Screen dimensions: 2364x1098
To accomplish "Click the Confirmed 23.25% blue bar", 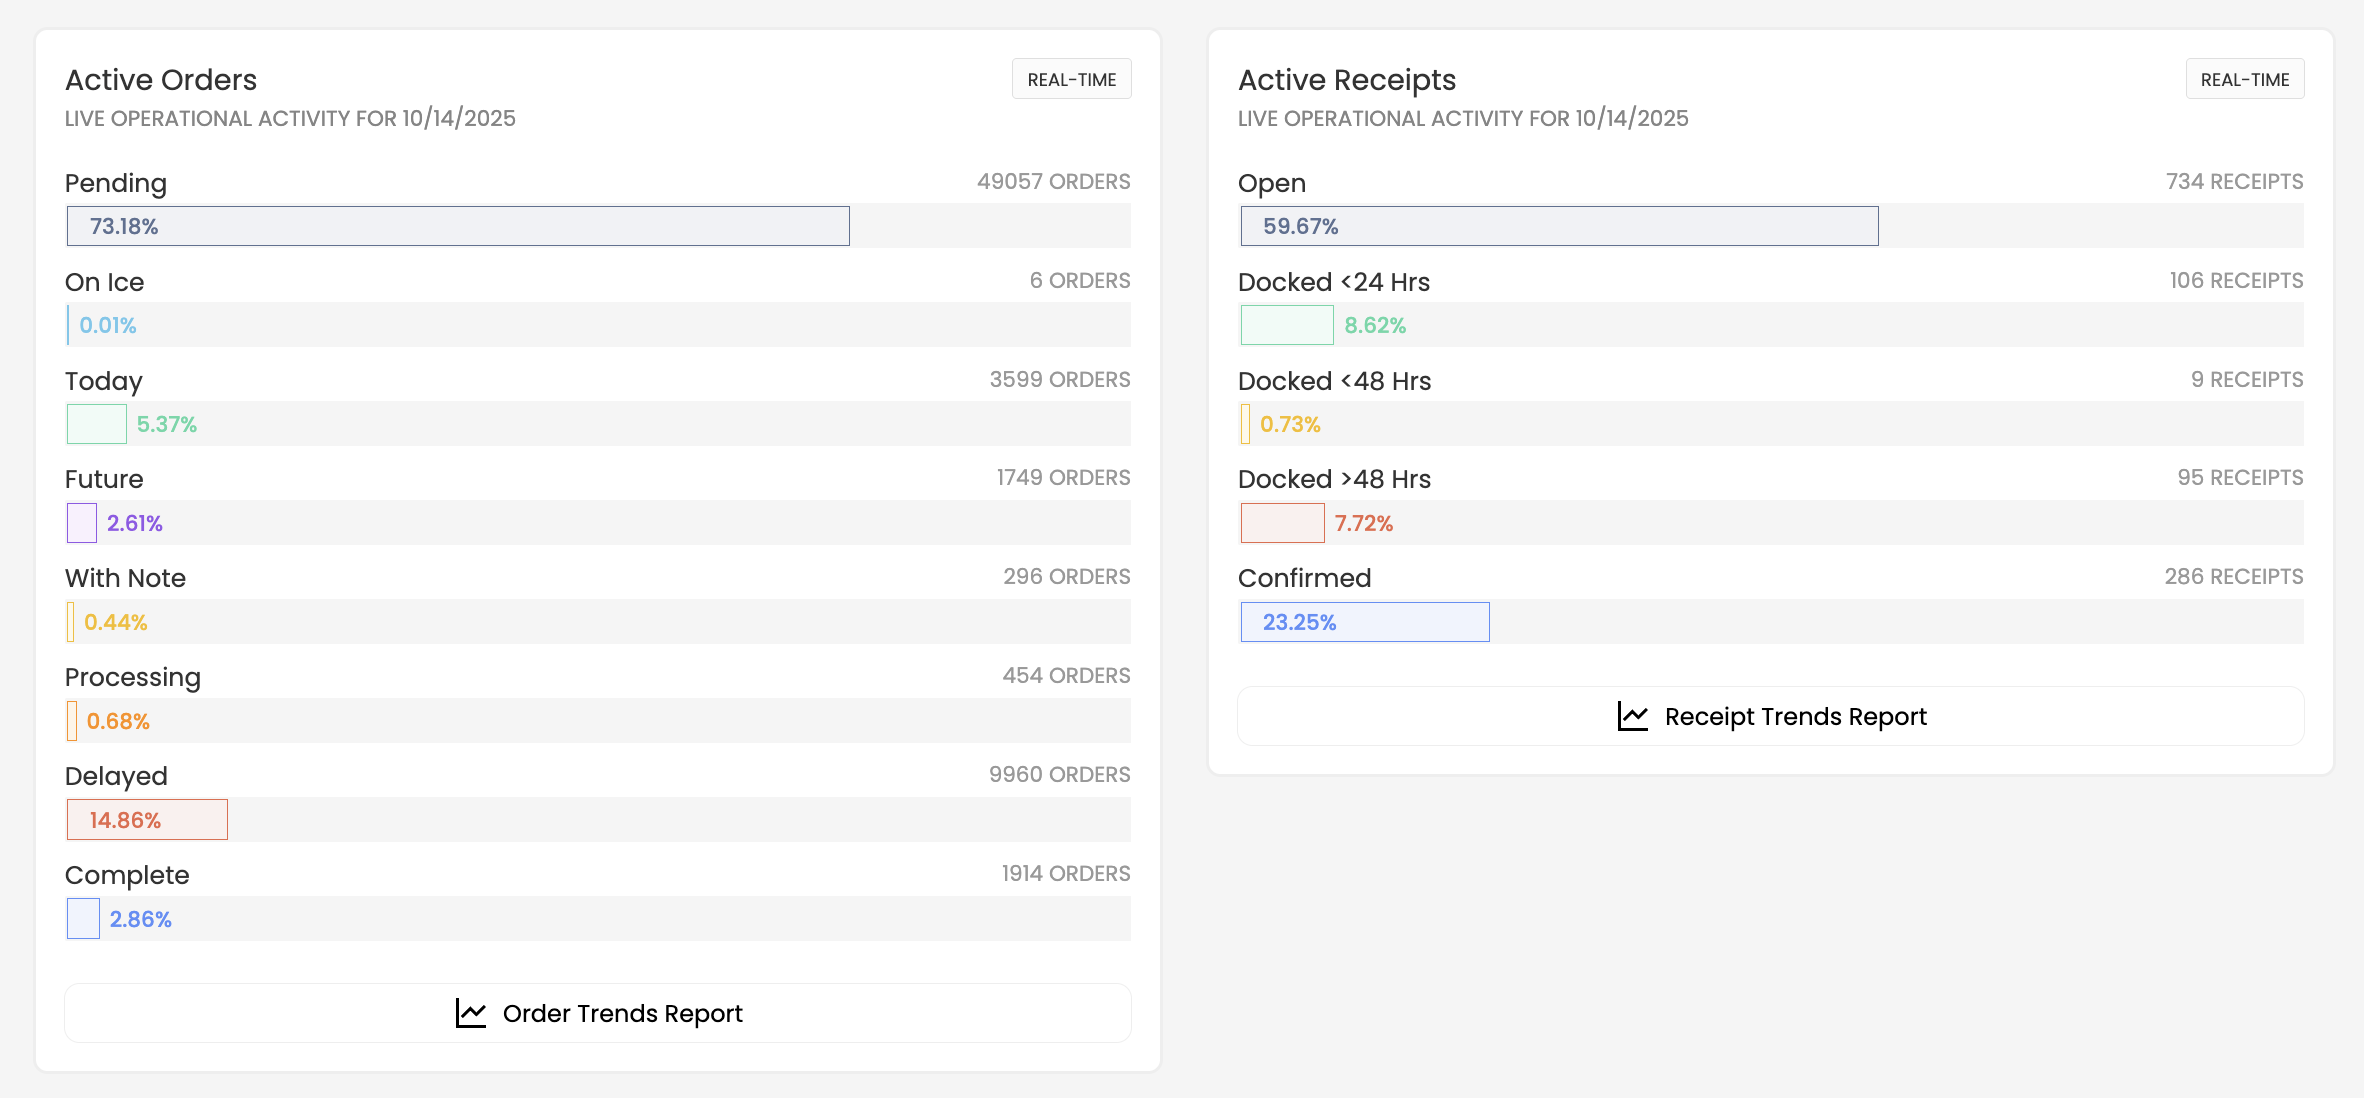I will (1364, 622).
